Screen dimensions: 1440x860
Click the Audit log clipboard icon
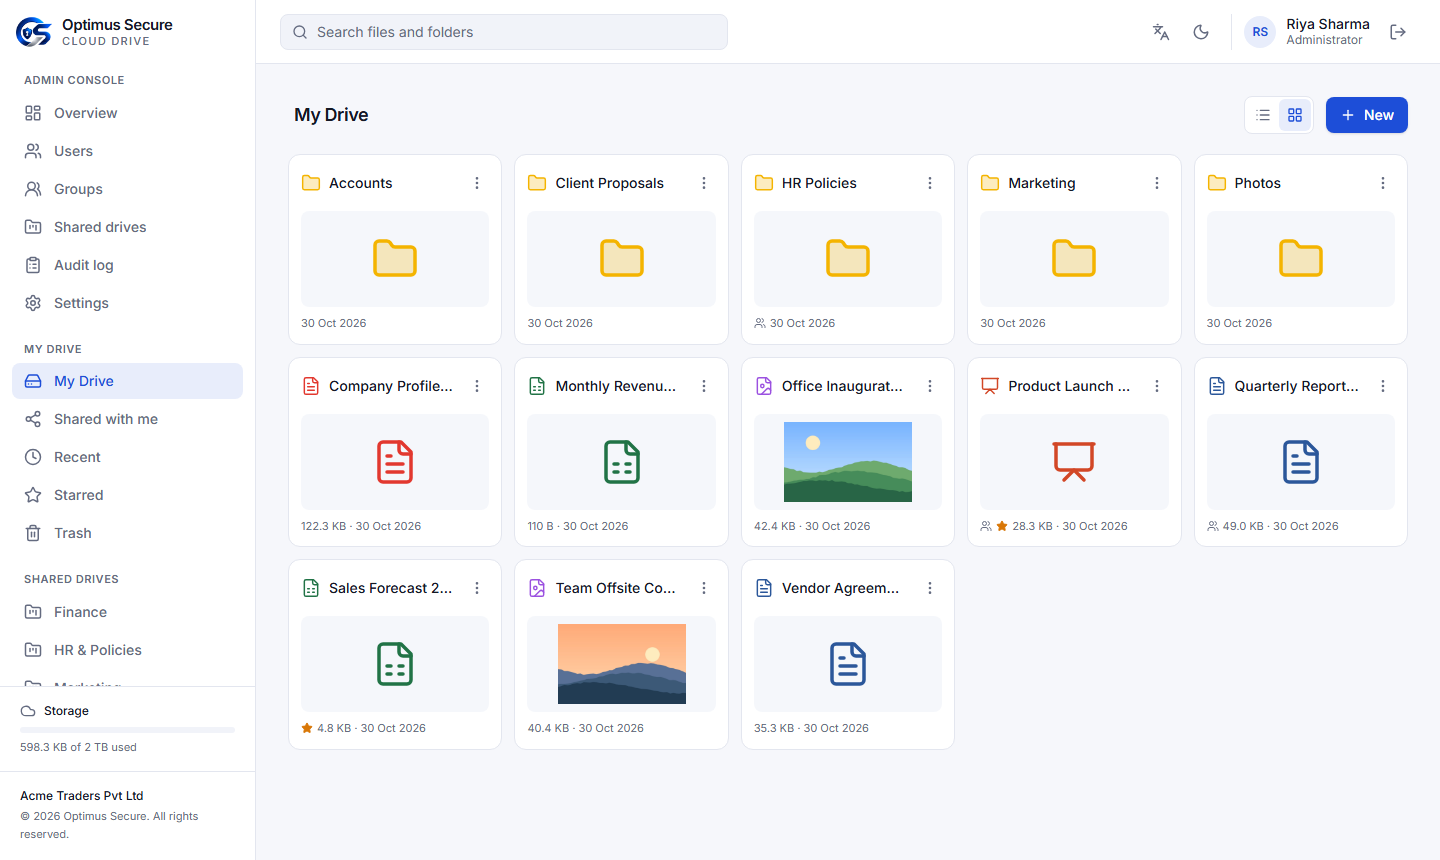[33, 265]
